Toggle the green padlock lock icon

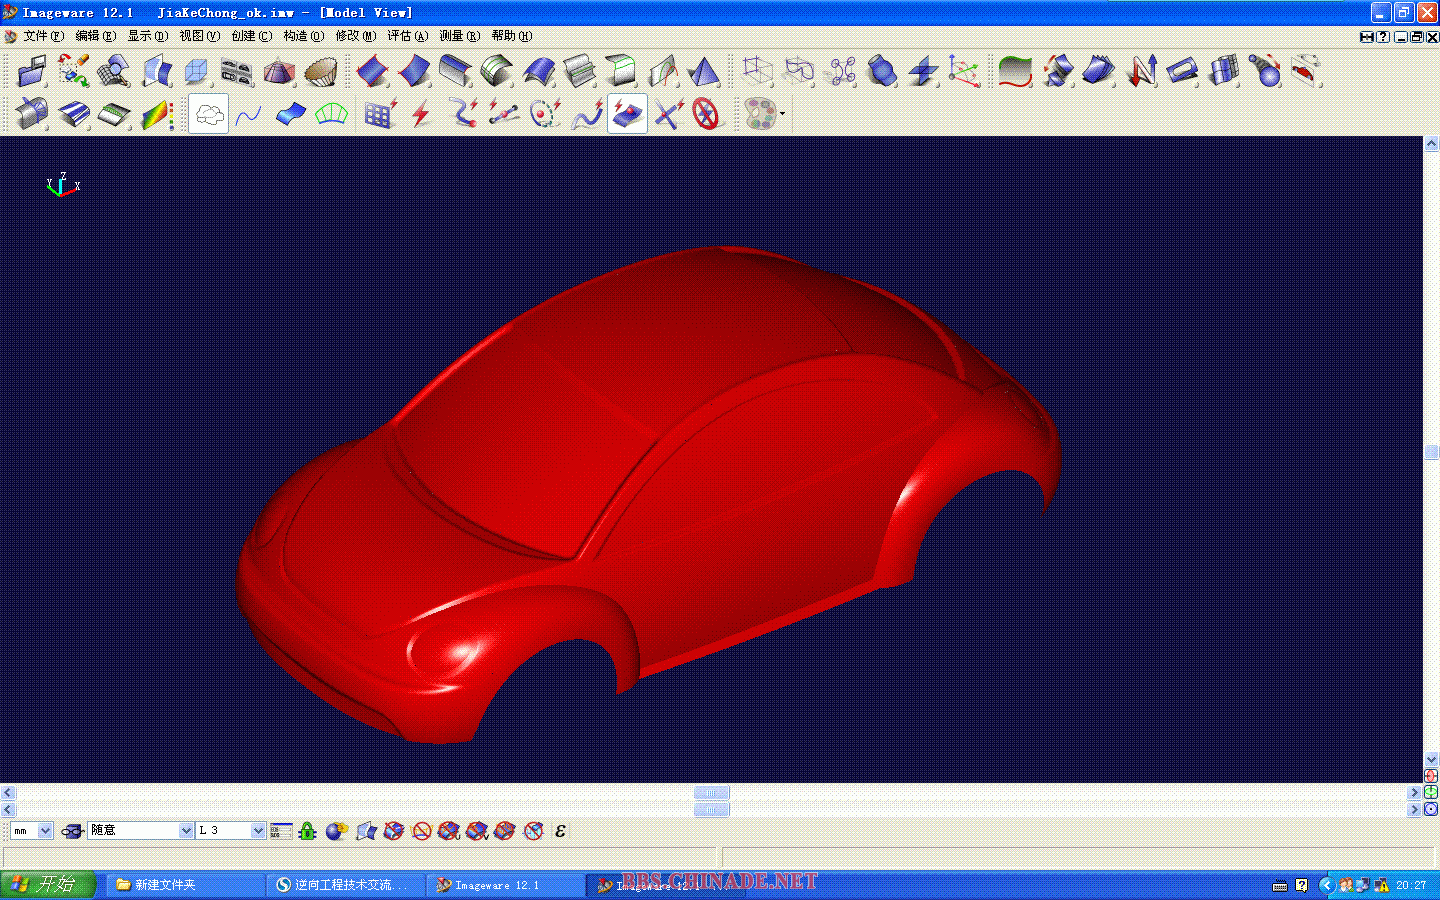point(307,831)
